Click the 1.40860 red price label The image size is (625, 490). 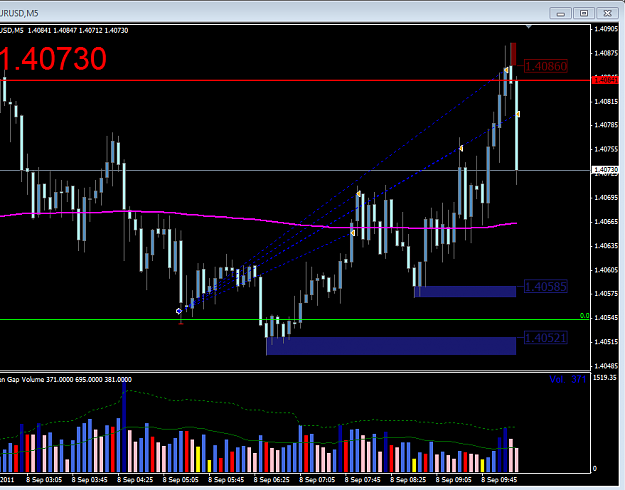[546, 66]
